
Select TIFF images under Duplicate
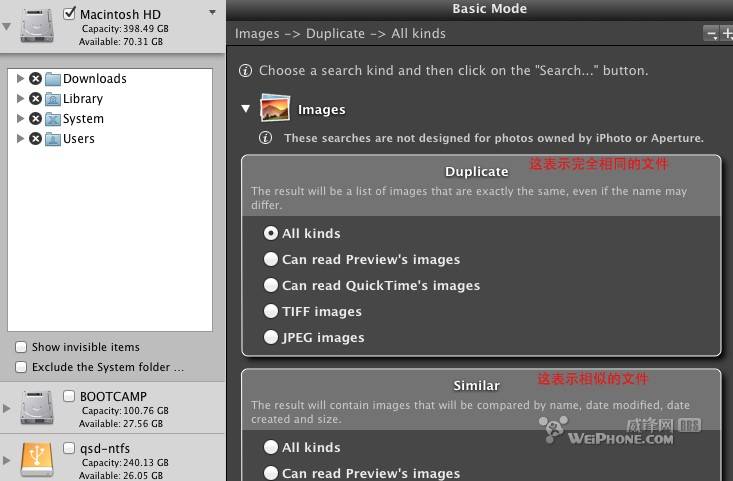click(271, 312)
